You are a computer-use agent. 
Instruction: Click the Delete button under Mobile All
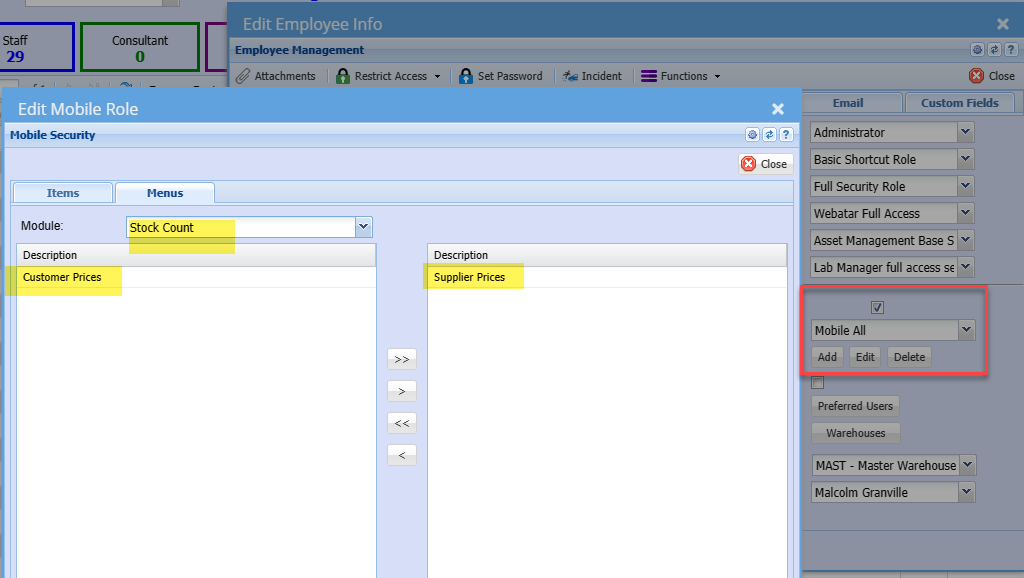click(x=909, y=357)
